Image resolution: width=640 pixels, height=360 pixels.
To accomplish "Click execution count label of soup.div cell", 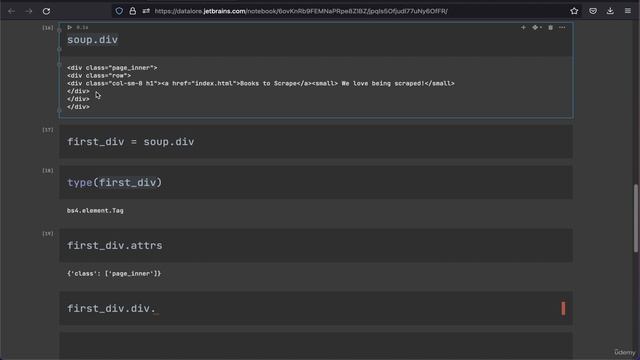I will tap(48, 28).
